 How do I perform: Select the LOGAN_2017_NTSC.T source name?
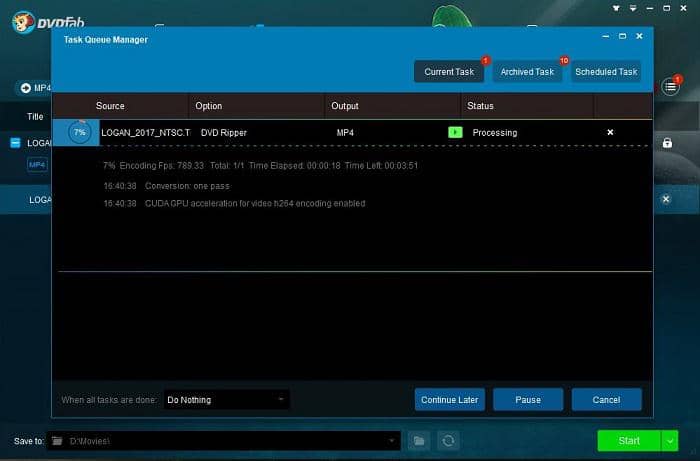pos(146,133)
